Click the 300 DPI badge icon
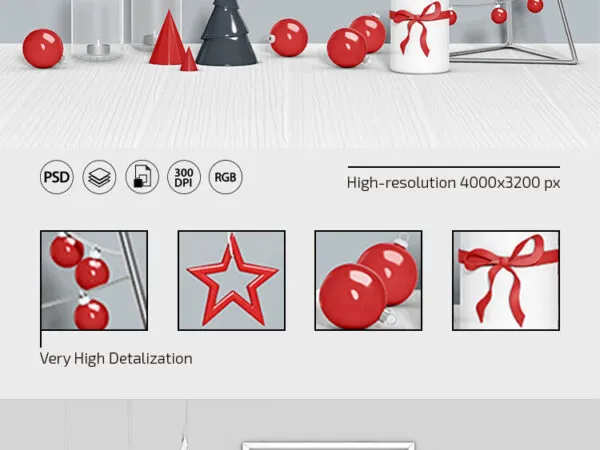This screenshot has height=450, width=600. (184, 177)
